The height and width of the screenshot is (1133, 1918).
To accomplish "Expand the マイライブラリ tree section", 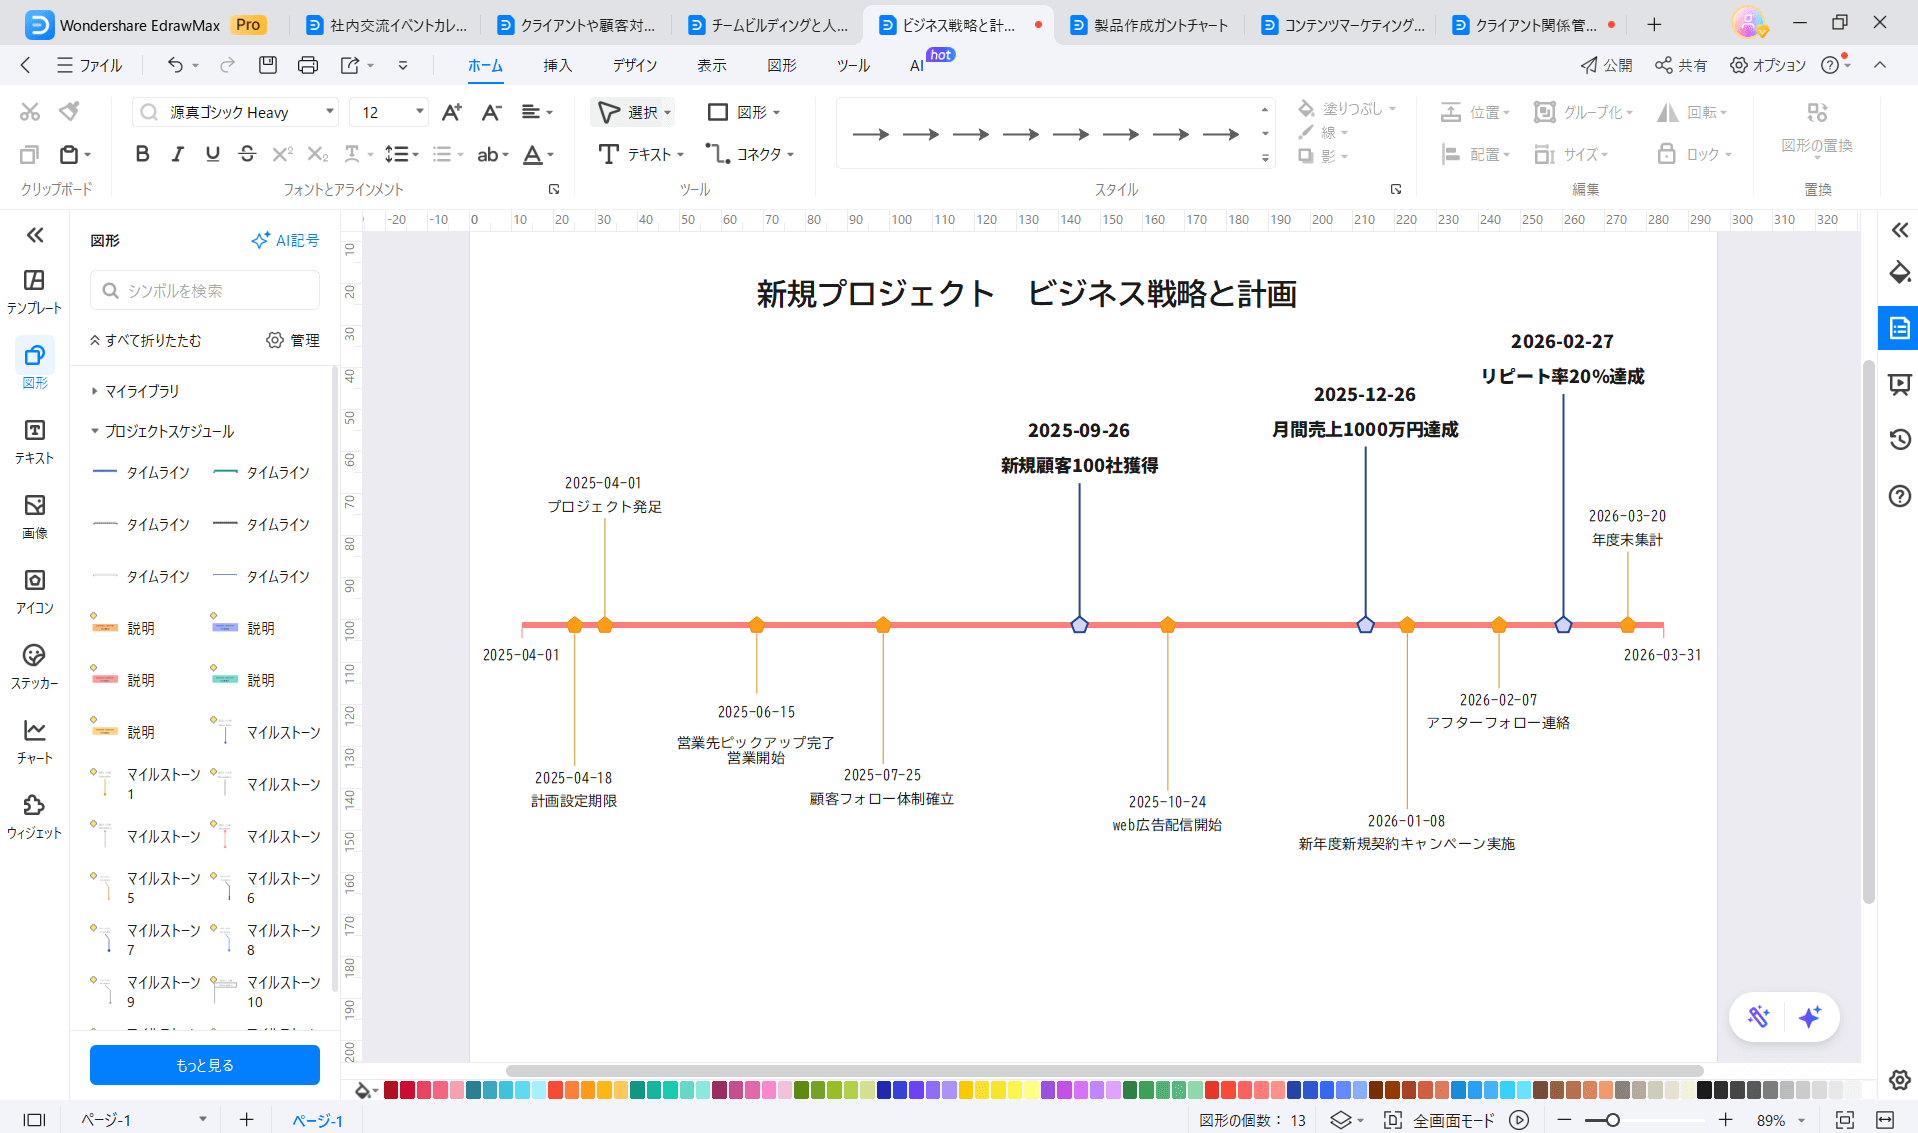I will click(x=95, y=391).
